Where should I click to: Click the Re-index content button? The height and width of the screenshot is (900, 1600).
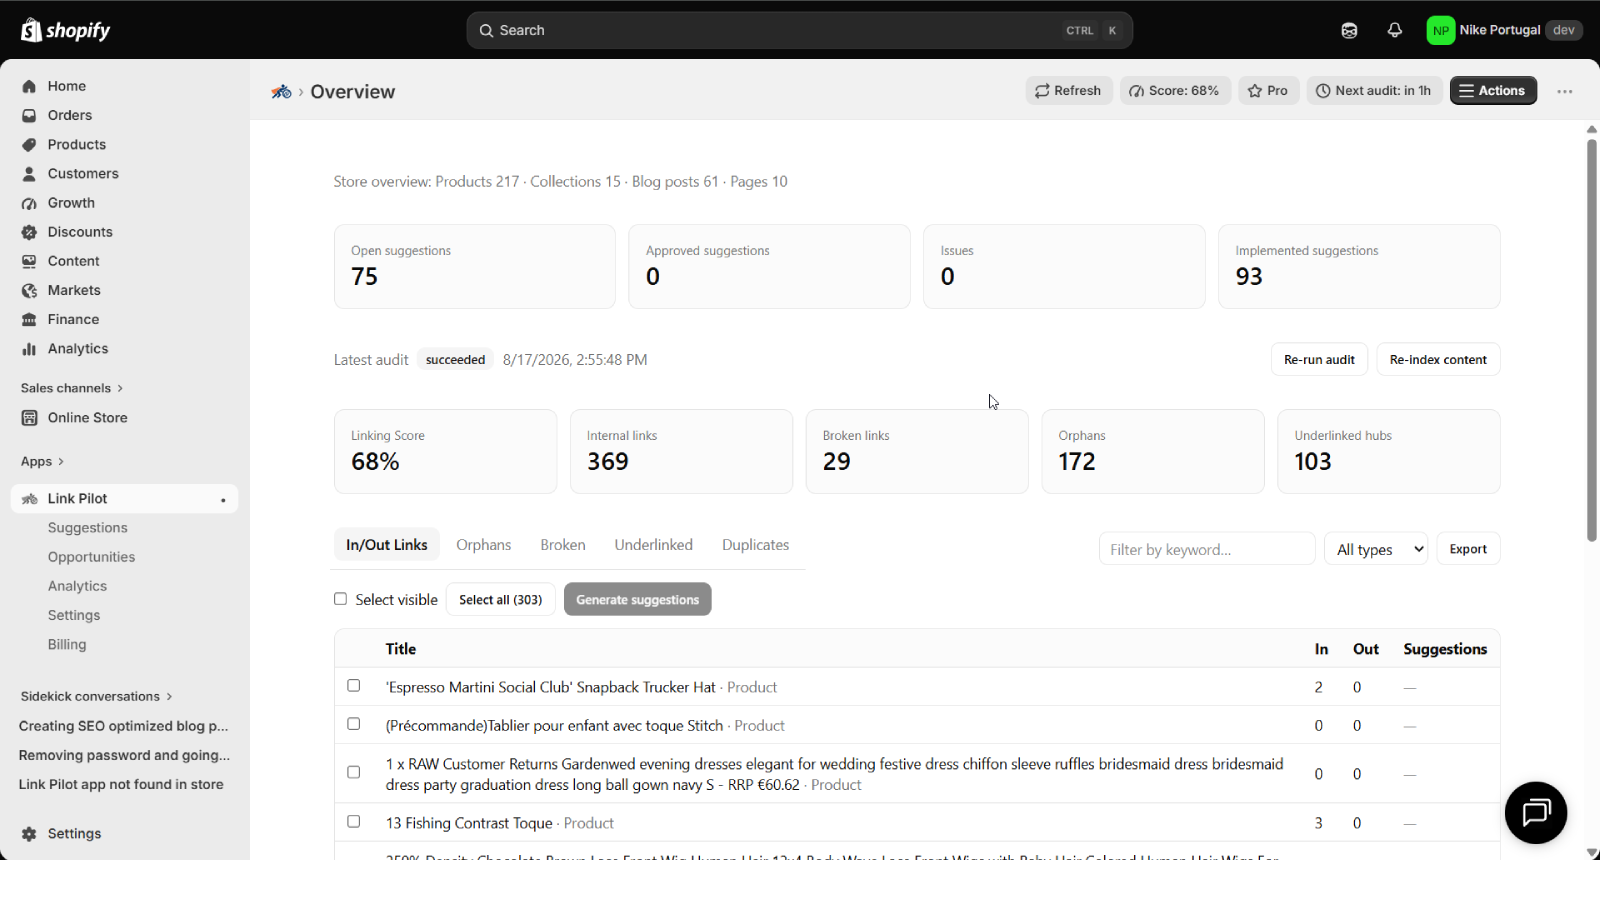click(1438, 360)
